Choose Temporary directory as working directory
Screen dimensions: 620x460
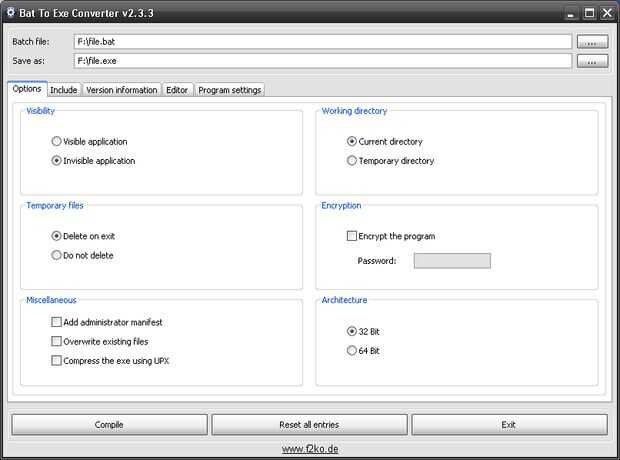click(352, 160)
